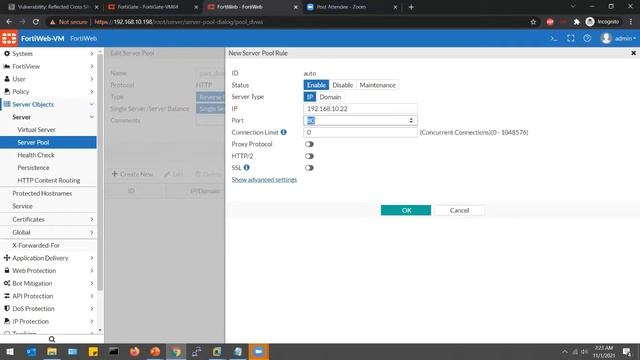
Task: Set Status to Disable
Action: [342, 85]
